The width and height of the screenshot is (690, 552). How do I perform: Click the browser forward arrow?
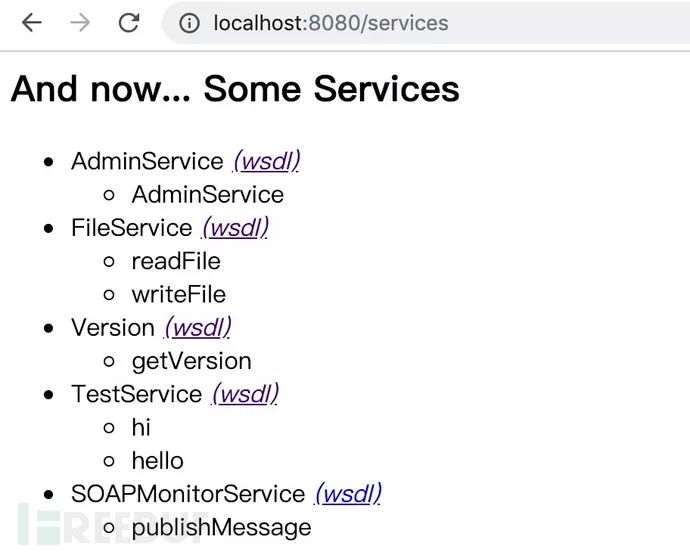(80, 23)
